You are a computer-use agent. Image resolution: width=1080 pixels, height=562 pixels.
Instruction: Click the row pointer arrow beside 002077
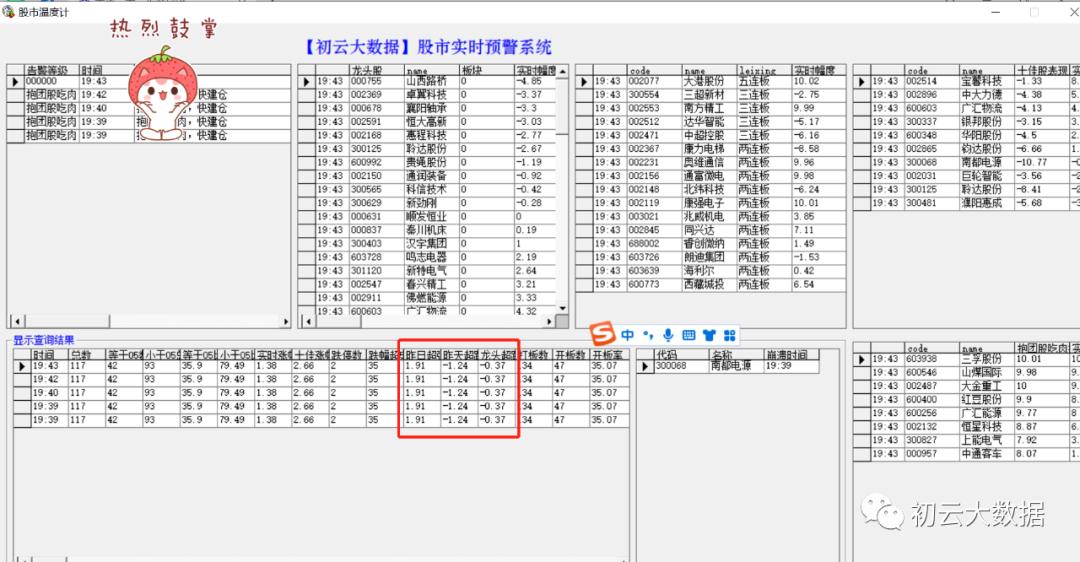coord(584,81)
